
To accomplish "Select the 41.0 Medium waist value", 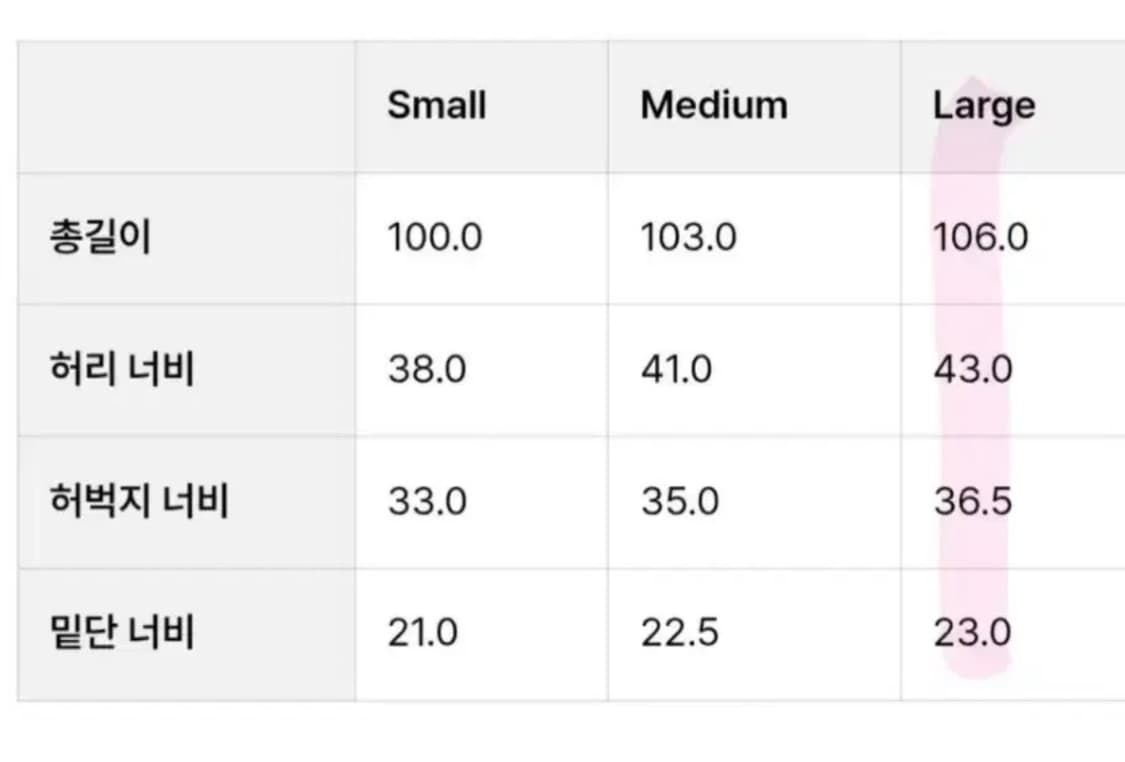I will point(677,370).
